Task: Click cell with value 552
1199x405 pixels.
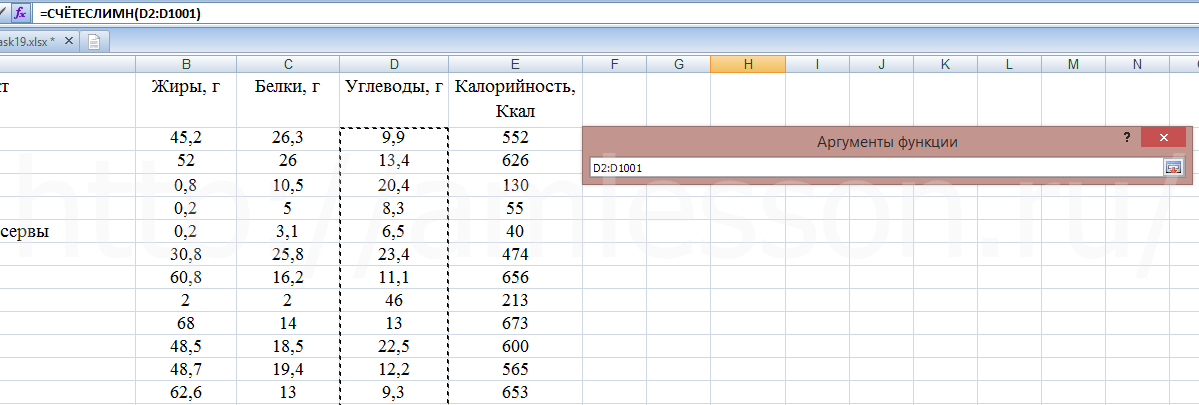Action: [x=515, y=138]
